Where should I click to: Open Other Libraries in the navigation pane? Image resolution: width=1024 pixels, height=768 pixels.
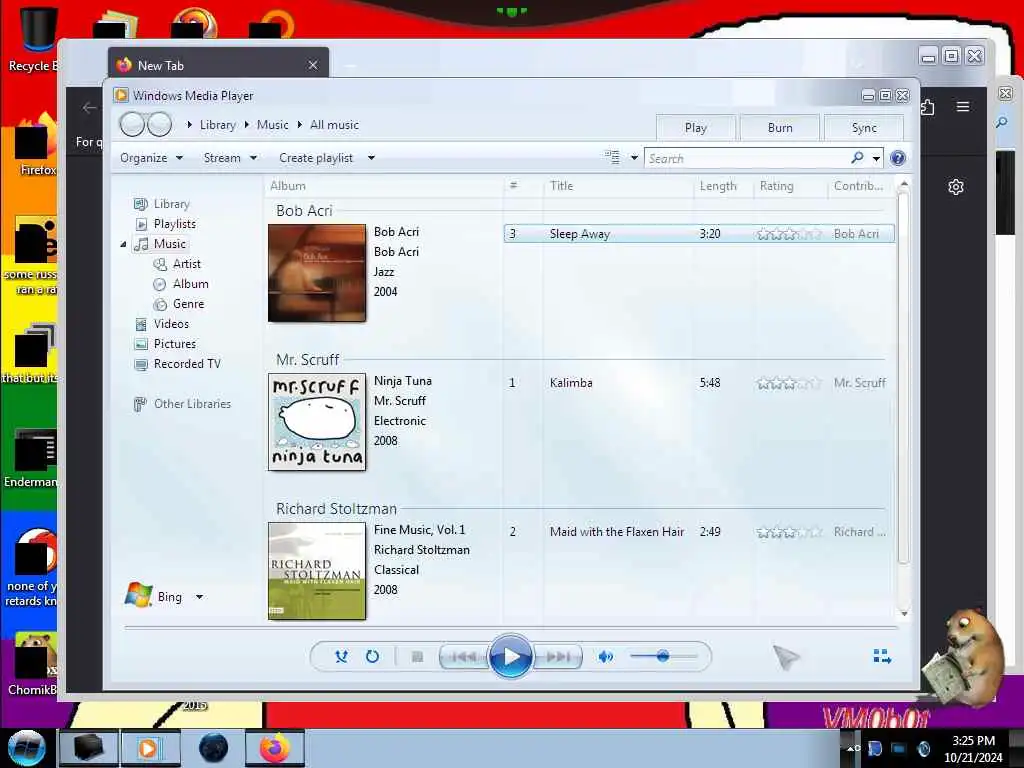coord(192,404)
